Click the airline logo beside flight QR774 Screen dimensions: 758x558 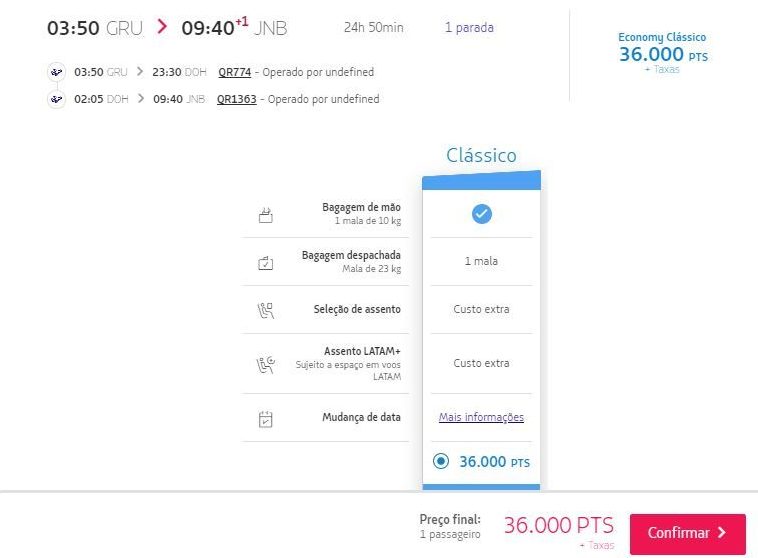[57, 72]
